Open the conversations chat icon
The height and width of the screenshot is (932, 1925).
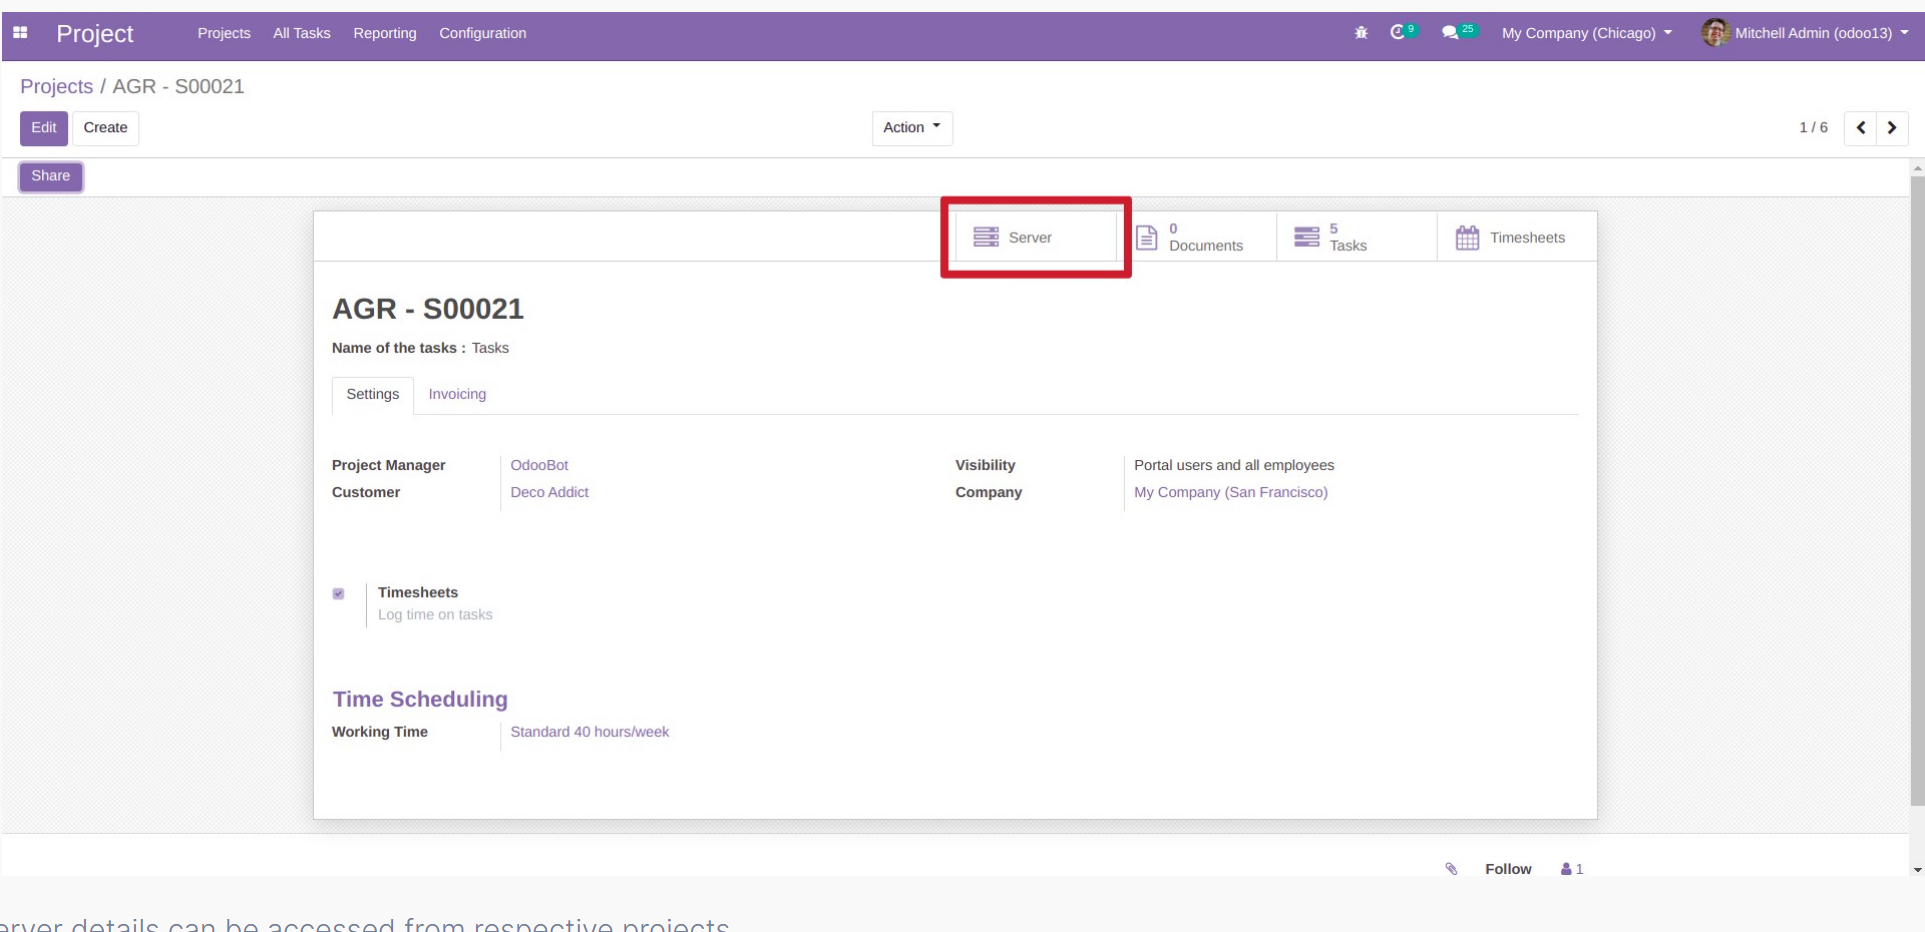[1450, 33]
